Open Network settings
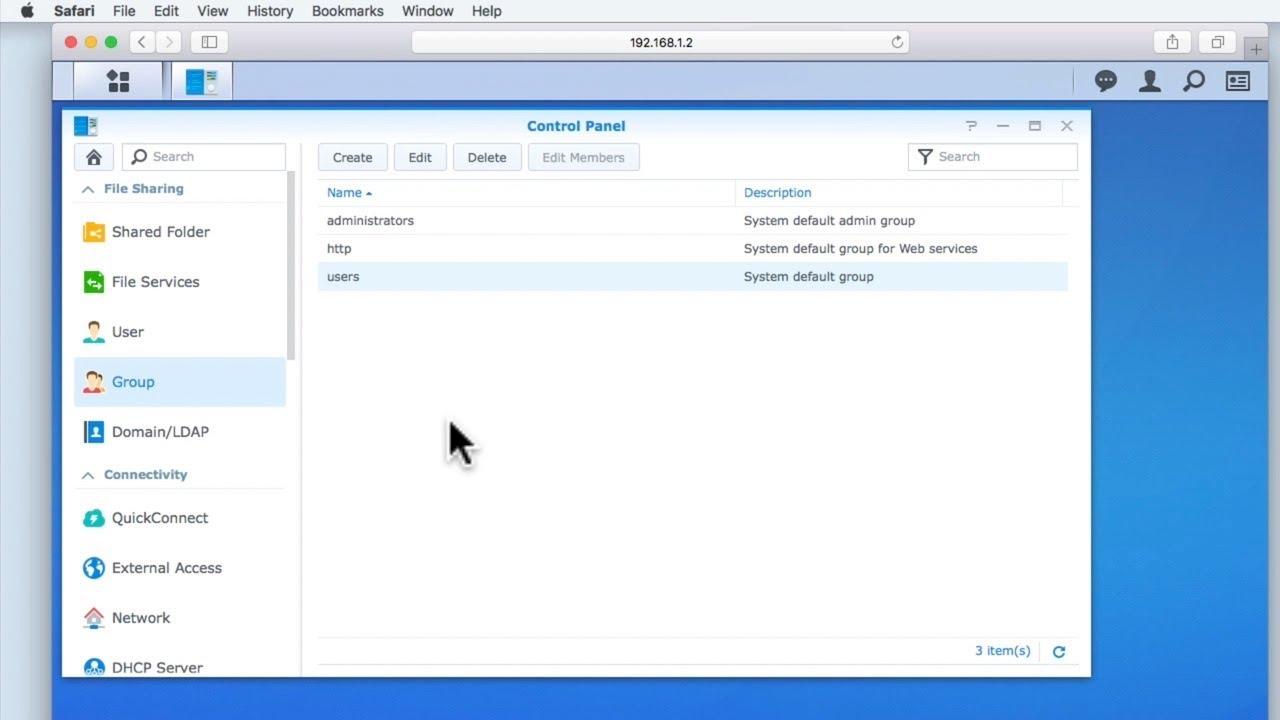The image size is (1280, 720). point(180,618)
